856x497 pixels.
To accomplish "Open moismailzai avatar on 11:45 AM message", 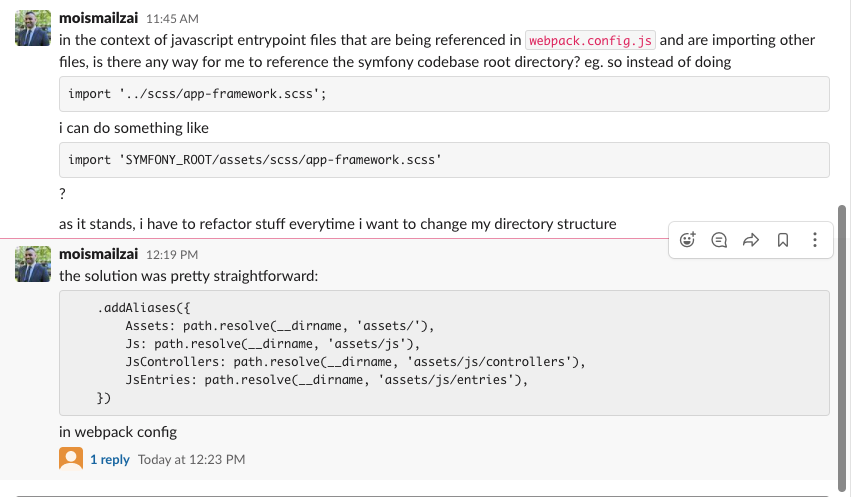I will click(x=33, y=28).
